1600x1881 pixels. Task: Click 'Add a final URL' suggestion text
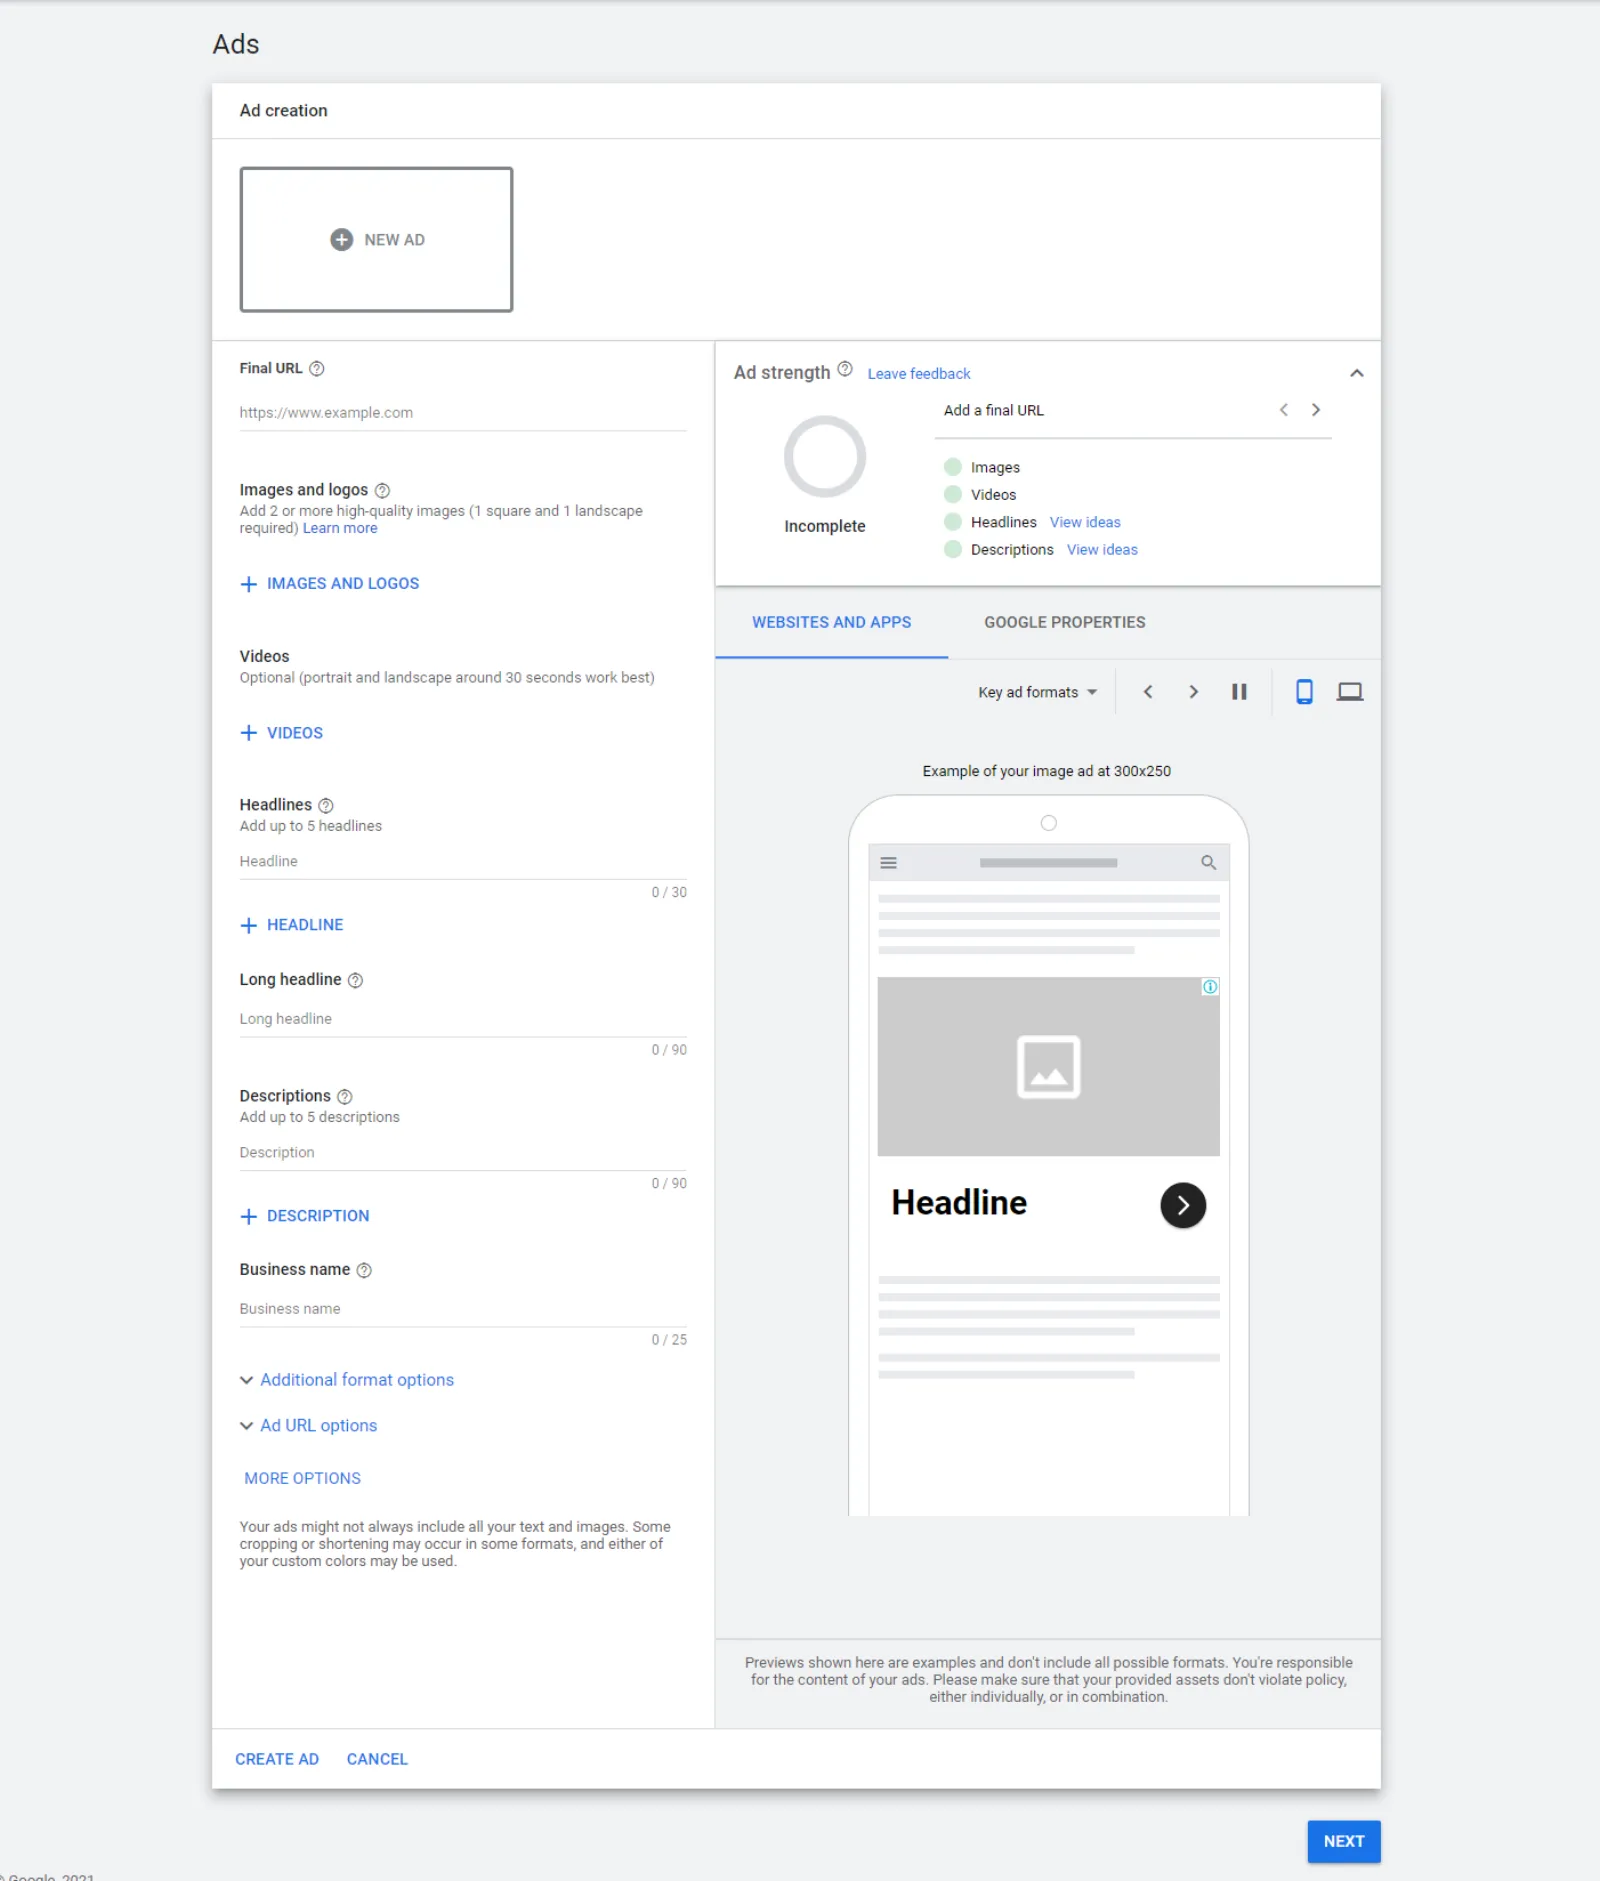pyautogui.click(x=993, y=410)
